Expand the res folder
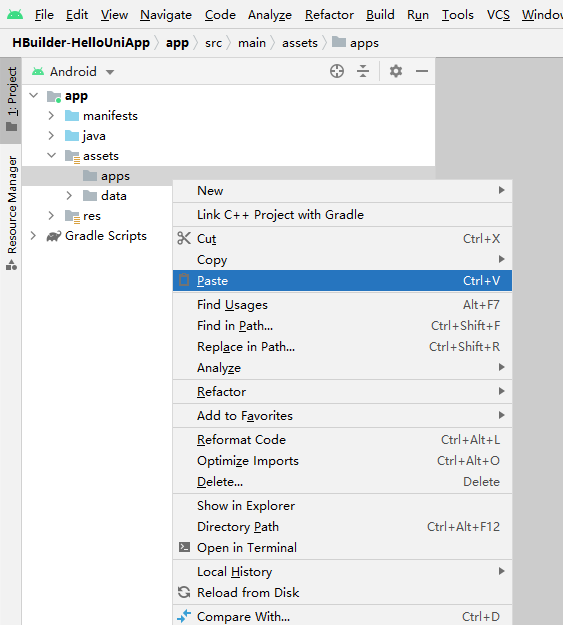The width and height of the screenshot is (563, 625). click(51, 216)
